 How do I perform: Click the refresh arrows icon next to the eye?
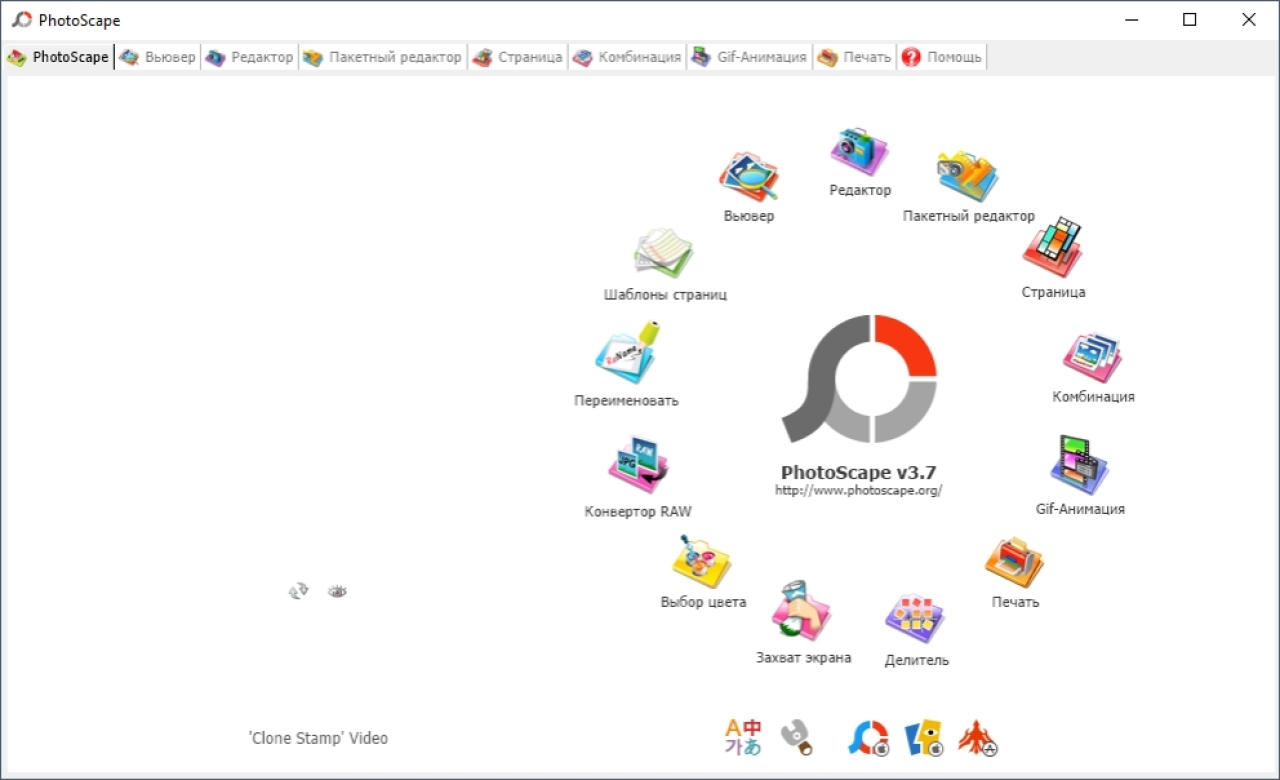(x=298, y=592)
